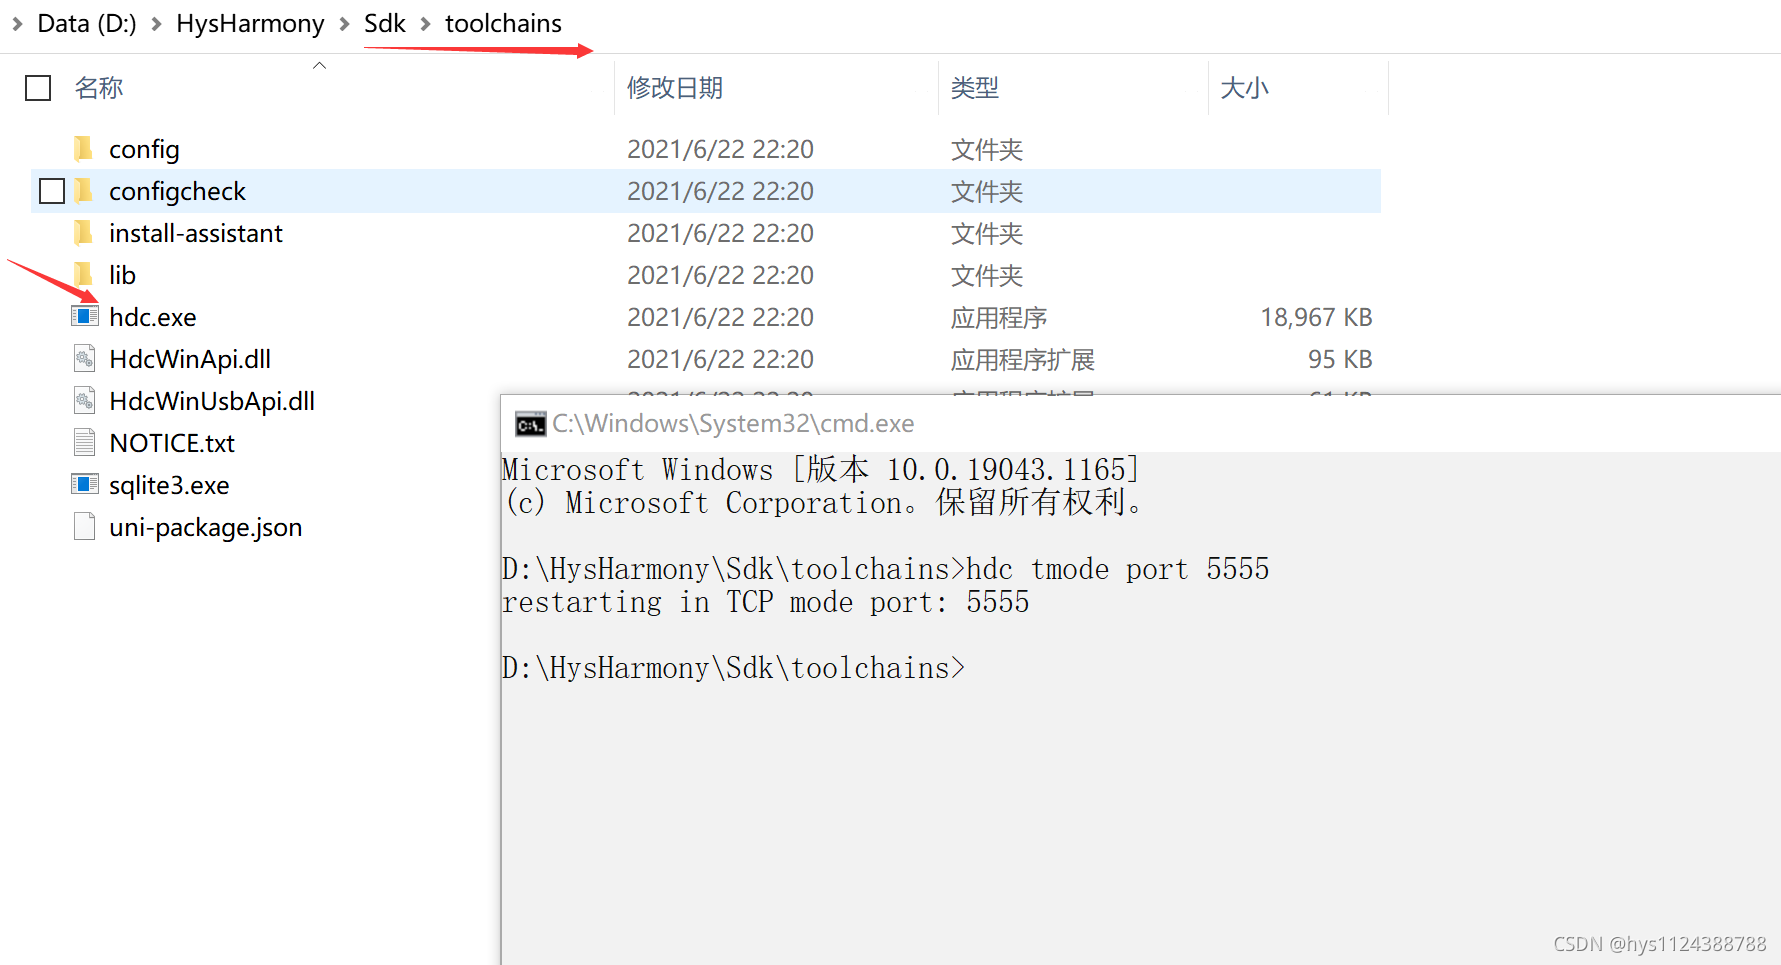This screenshot has height=965, width=1781.
Task: Go to Sdk in breadcrumb
Action: 385,23
